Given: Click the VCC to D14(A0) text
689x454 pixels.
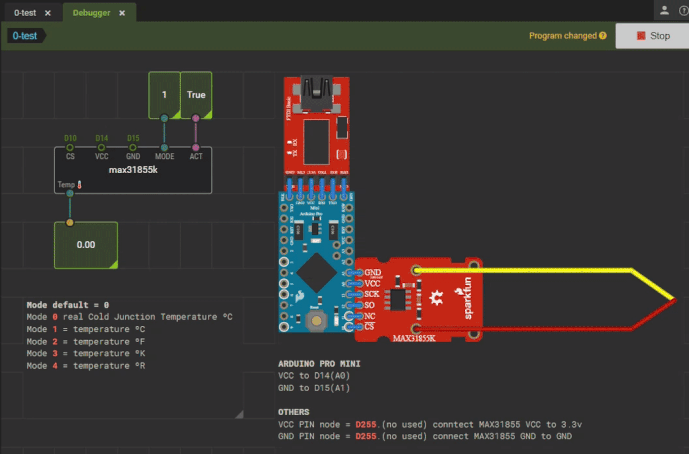Looking at the screenshot, I should pyautogui.click(x=314, y=376).
